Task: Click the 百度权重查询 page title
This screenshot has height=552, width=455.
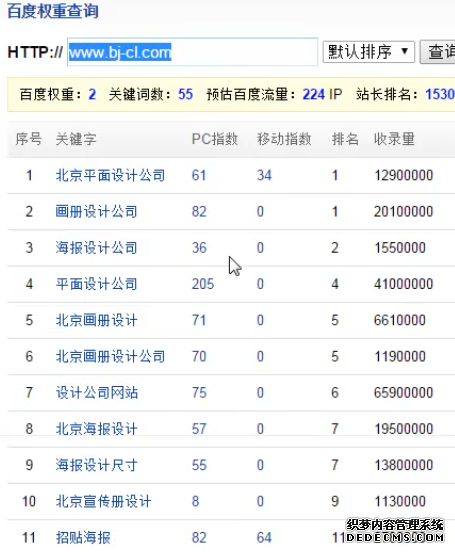Action: pyautogui.click(x=53, y=11)
